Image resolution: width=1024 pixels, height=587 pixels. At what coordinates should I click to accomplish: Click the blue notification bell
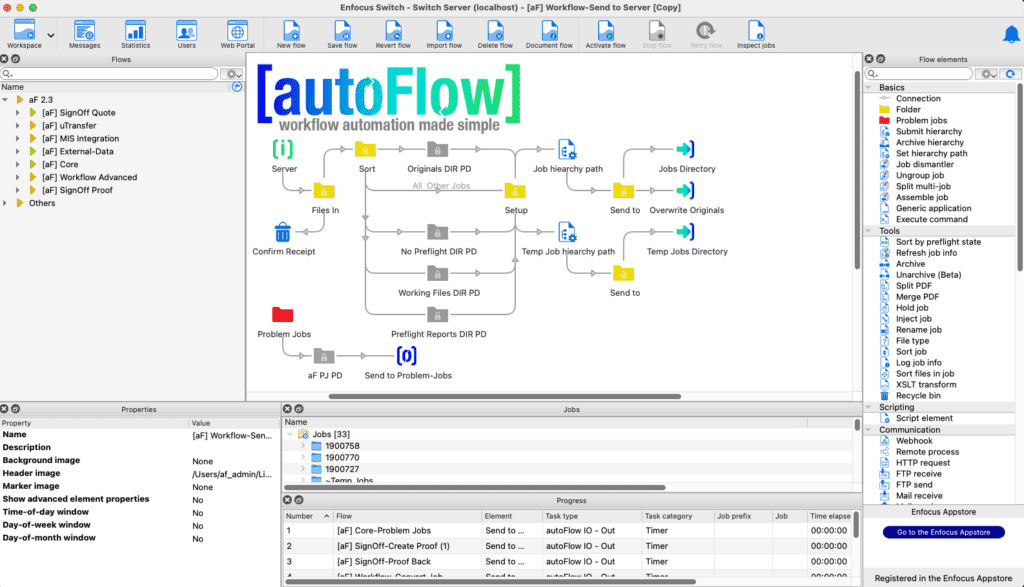[x=1011, y=34]
